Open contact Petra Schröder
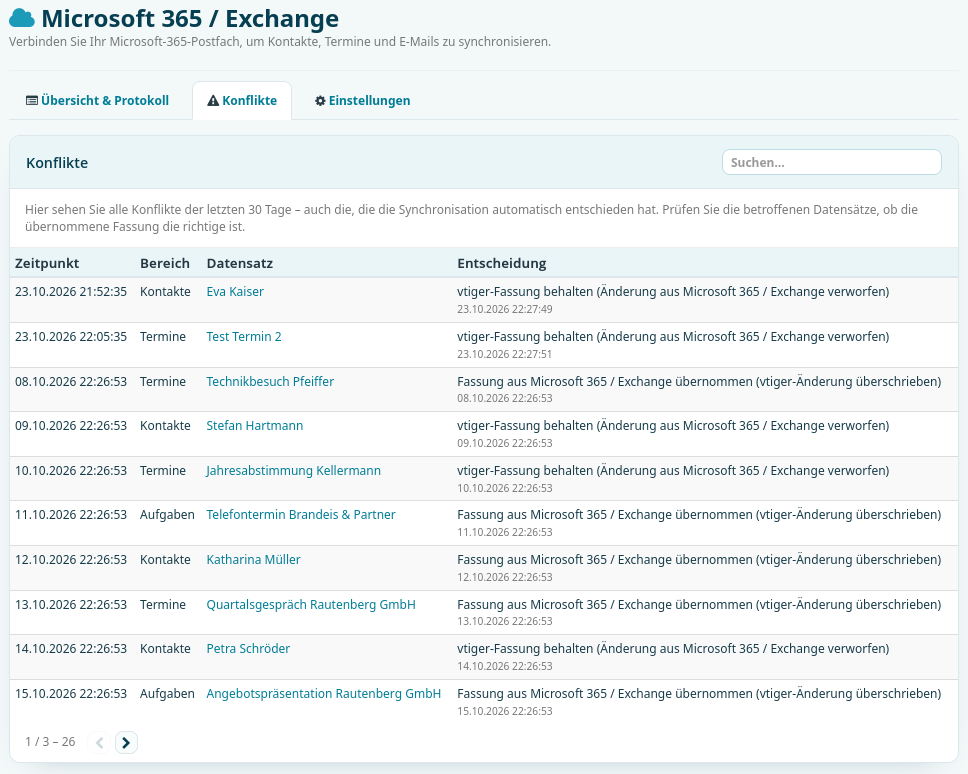 click(x=248, y=648)
